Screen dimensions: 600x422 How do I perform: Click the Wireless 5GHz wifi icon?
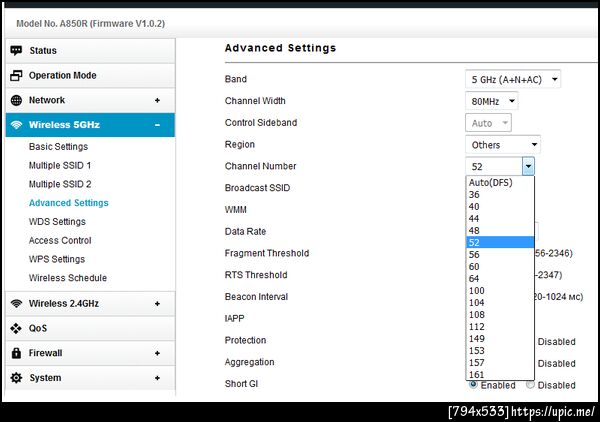(x=16, y=125)
